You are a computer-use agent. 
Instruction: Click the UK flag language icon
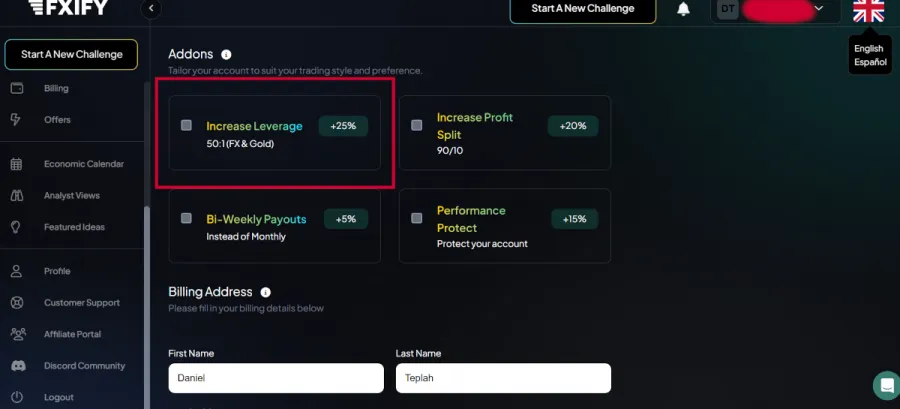click(868, 10)
